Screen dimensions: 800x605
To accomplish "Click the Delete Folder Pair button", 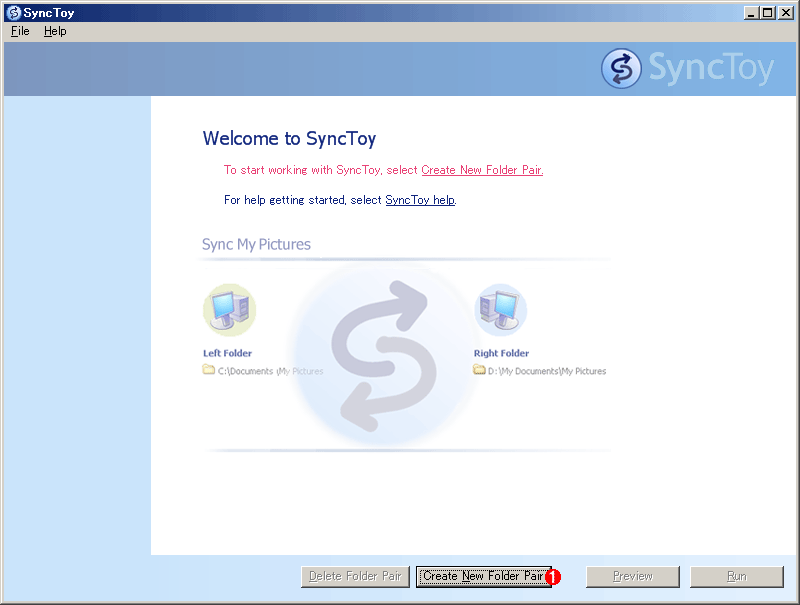I will point(355,576).
